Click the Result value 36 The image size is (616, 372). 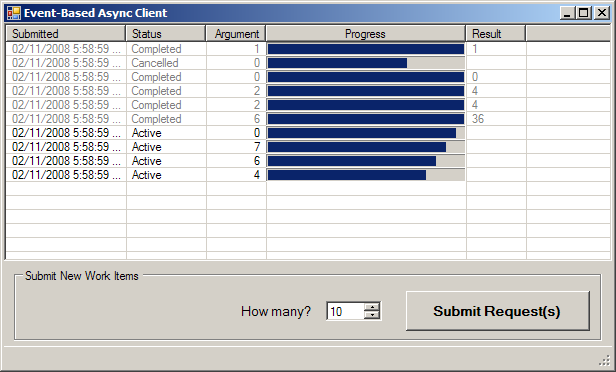pyautogui.click(x=478, y=119)
